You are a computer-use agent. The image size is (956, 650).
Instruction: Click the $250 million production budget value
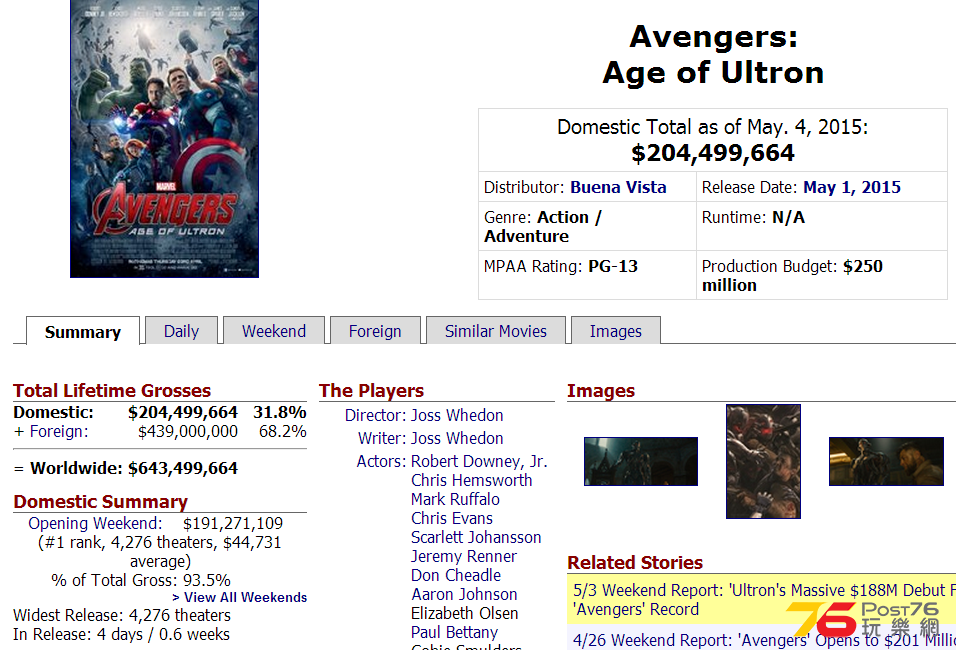click(793, 276)
